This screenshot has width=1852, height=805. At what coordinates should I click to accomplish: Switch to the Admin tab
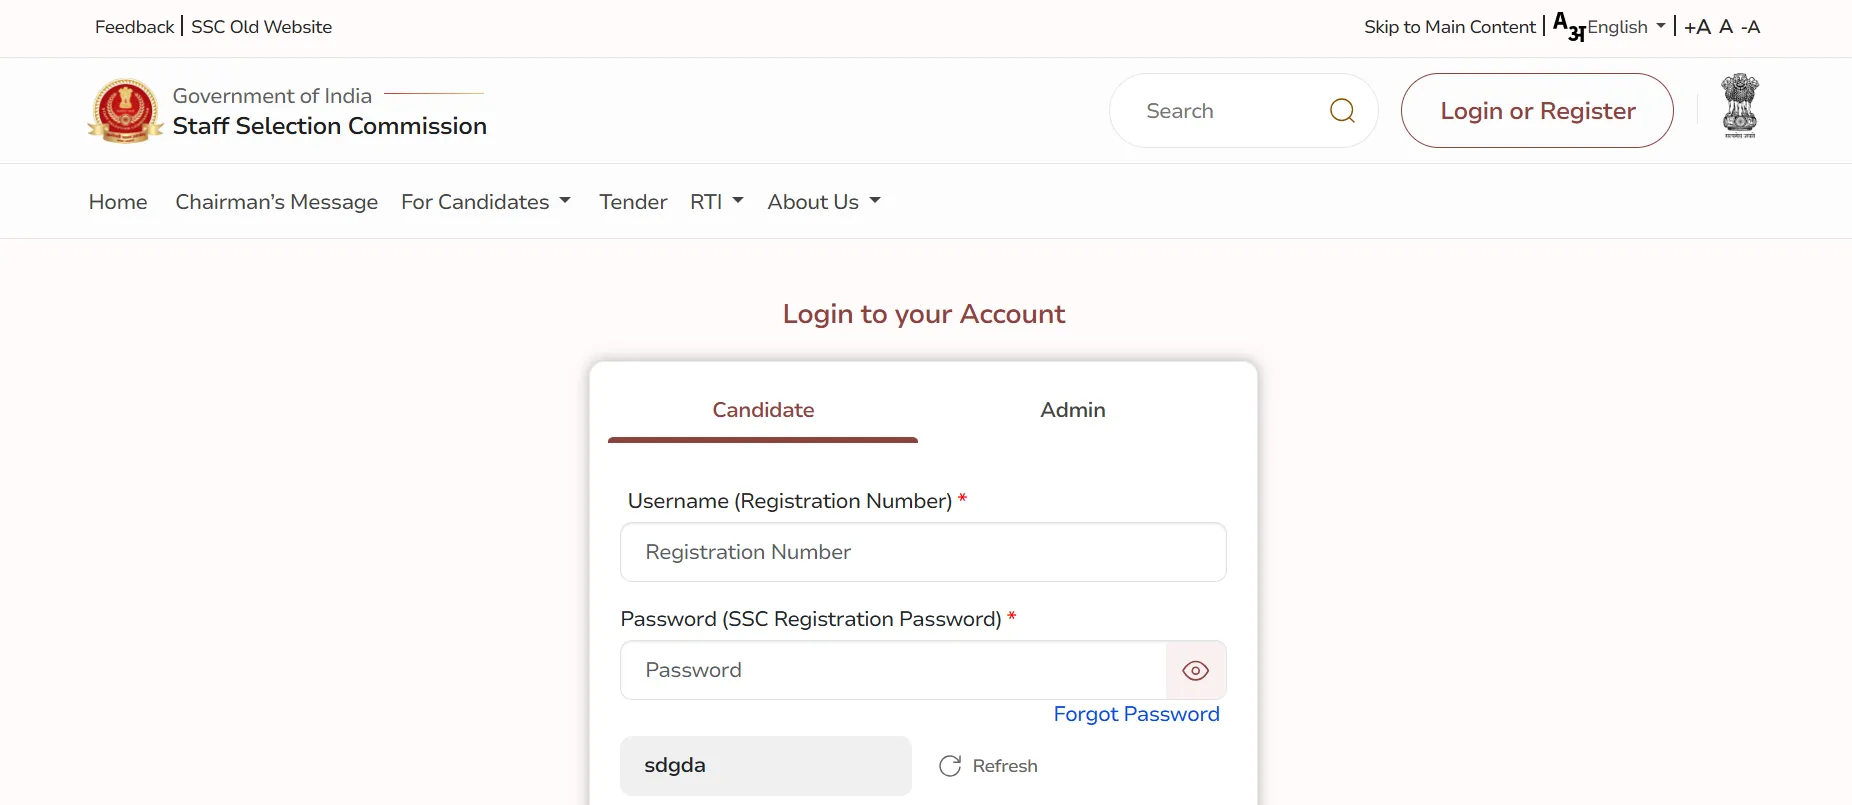click(1073, 410)
